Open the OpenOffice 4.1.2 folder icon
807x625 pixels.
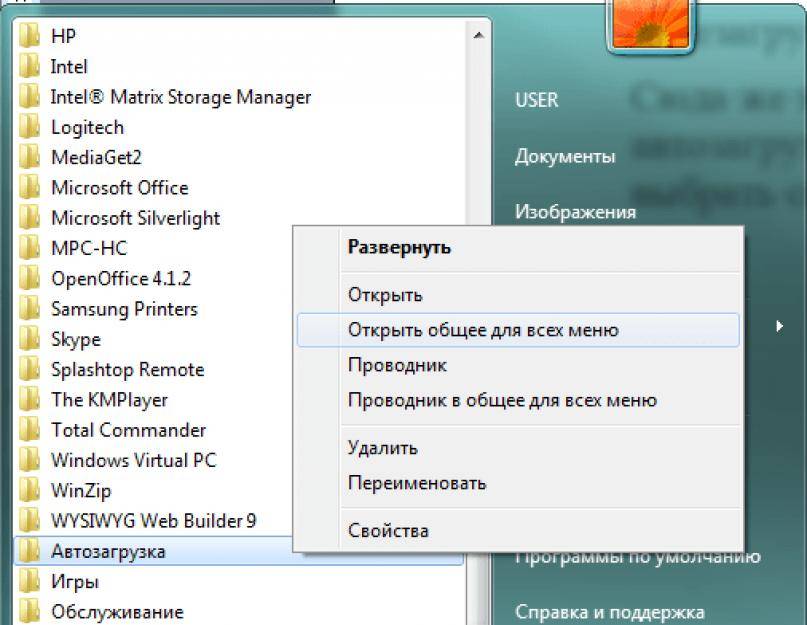(29, 279)
